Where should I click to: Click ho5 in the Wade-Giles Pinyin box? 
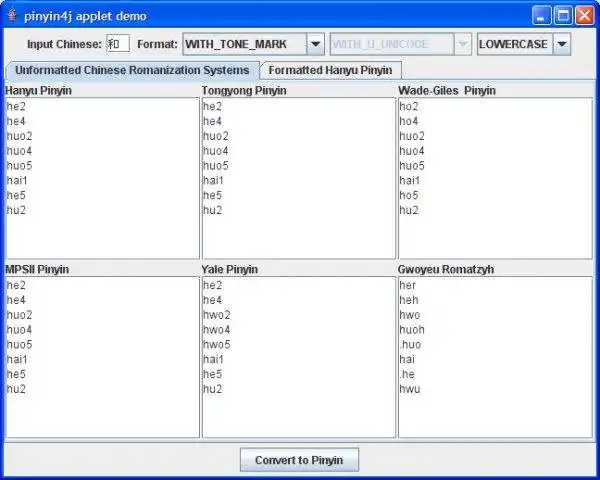pyautogui.click(x=409, y=195)
